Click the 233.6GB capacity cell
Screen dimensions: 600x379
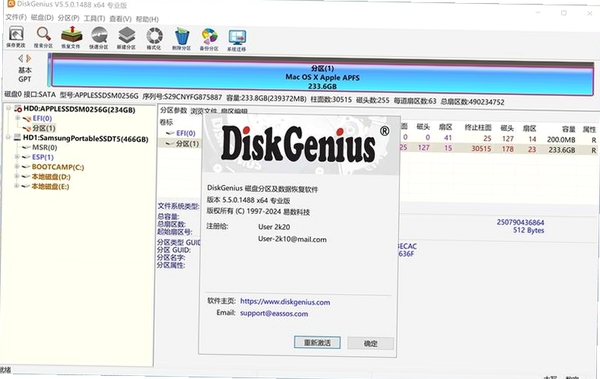(x=562, y=150)
